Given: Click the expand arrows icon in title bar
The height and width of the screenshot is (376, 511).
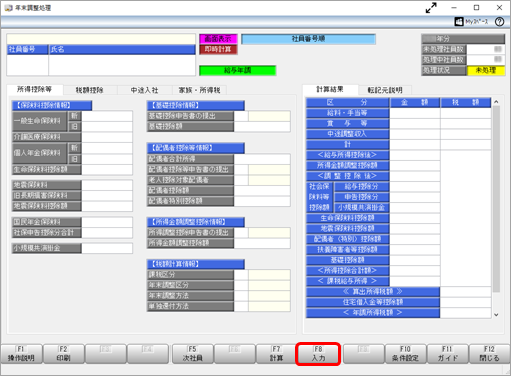Looking at the screenshot, I should click(431, 8).
